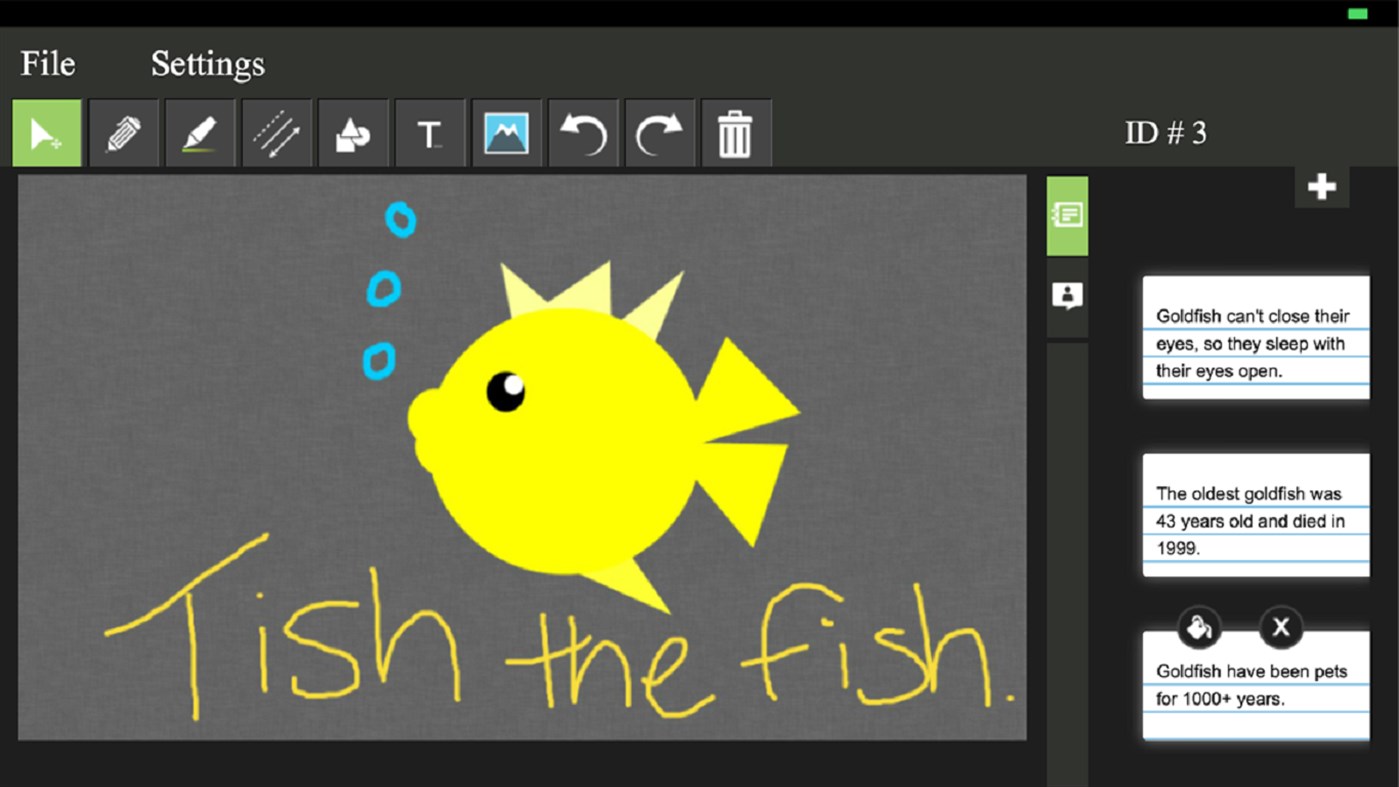1399x787 pixels.
Task: Switch to the notes list tab
Action: coord(1067,215)
